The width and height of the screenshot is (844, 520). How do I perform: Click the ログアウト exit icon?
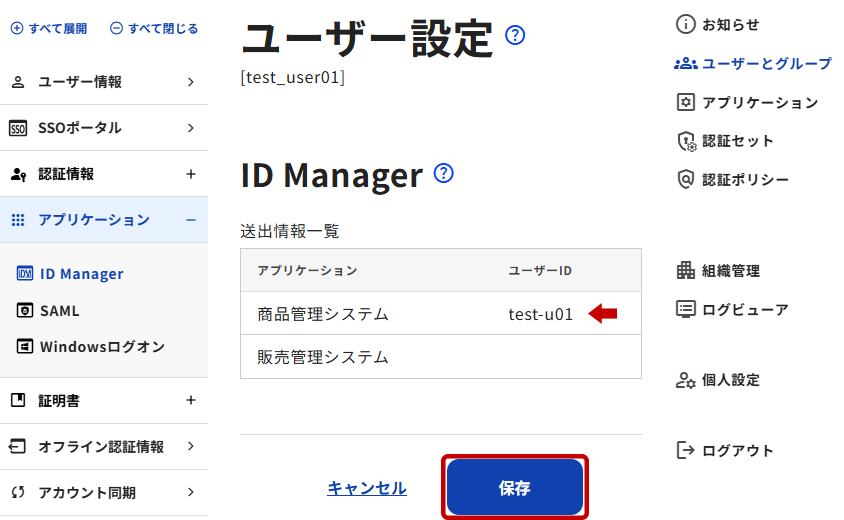pos(685,450)
